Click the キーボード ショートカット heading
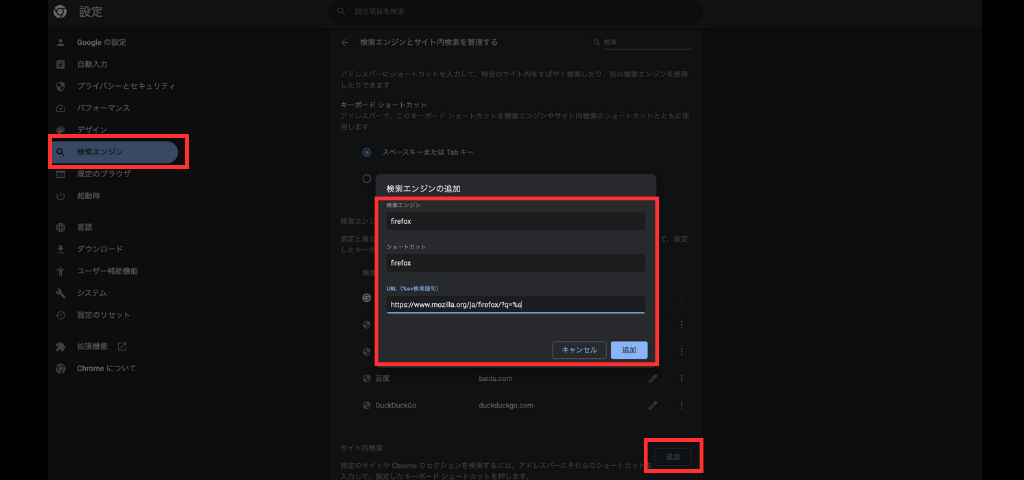The height and width of the screenshot is (480, 1024). pyautogui.click(x=384, y=104)
